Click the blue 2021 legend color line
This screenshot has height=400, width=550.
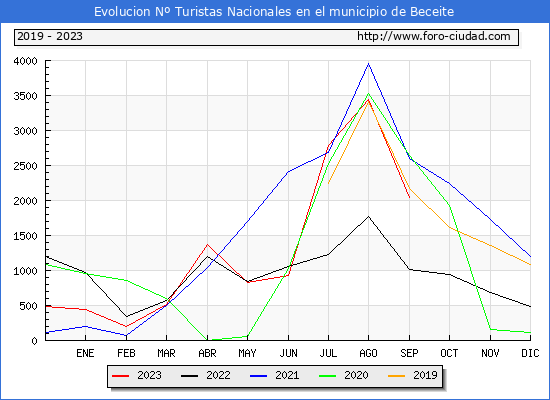(x=259, y=376)
